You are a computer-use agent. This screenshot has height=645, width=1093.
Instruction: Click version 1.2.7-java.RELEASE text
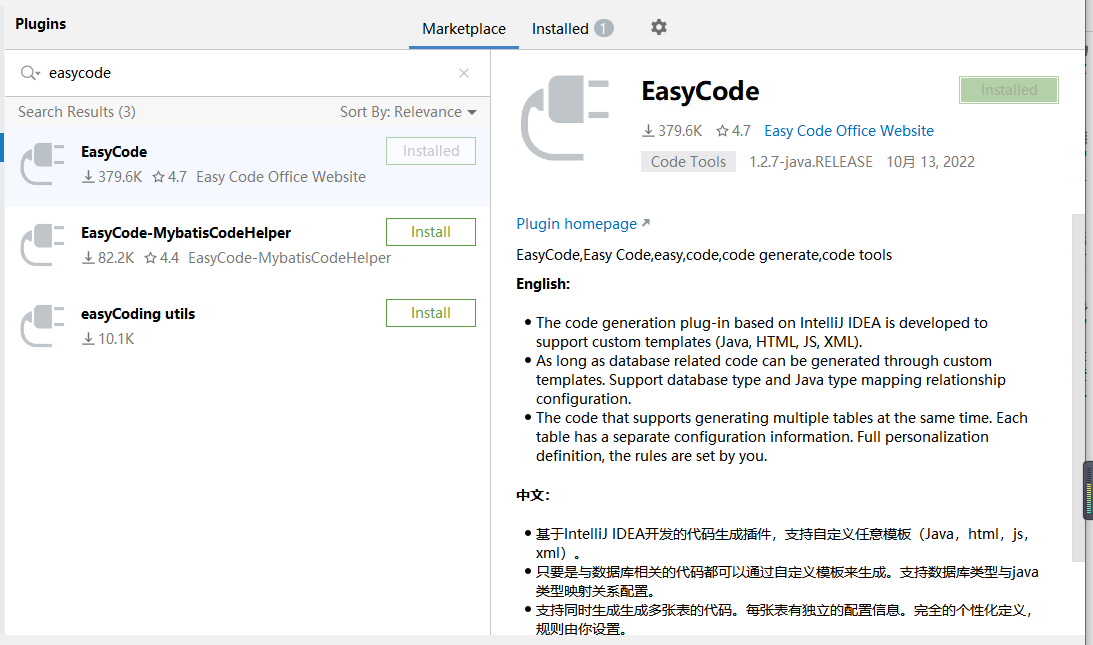[811, 162]
